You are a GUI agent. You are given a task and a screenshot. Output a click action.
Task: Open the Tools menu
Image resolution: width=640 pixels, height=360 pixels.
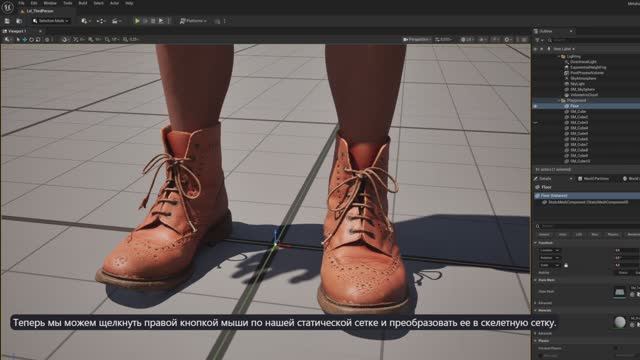point(68,3)
